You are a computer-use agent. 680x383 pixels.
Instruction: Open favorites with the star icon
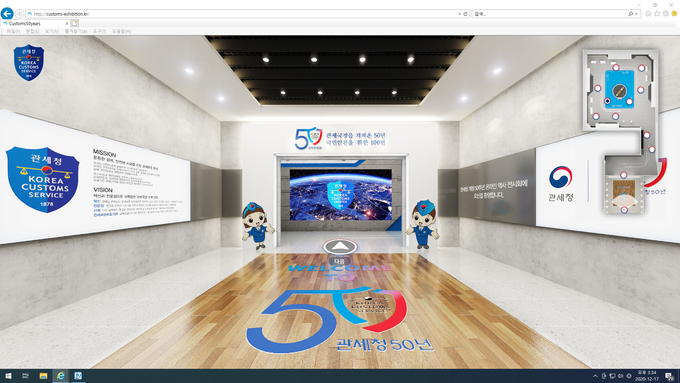coord(657,14)
